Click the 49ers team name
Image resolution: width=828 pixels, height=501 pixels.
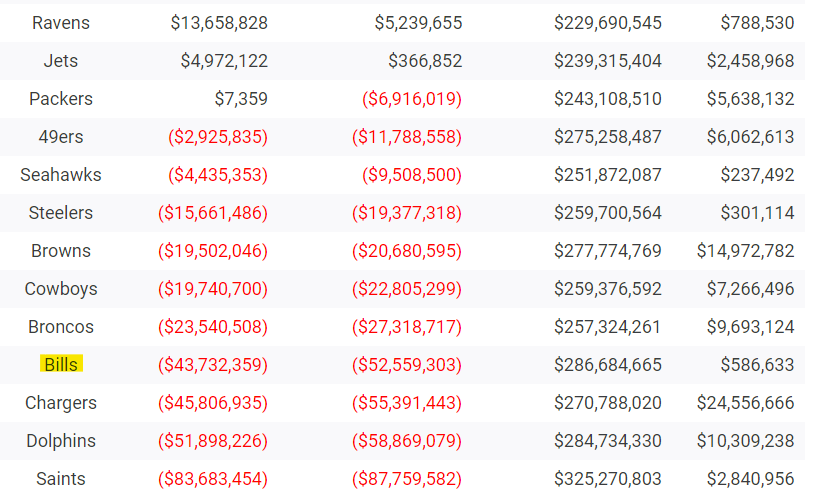(x=61, y=137)
